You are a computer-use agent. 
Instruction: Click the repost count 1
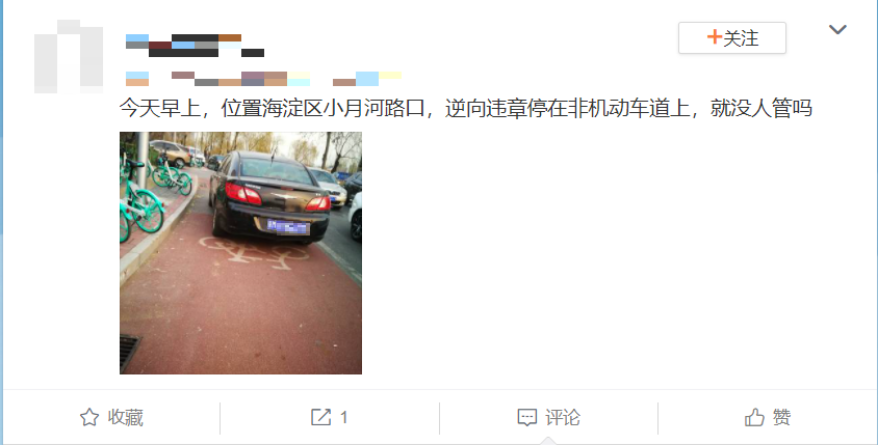pyautogui.click(x=344, y=417)
